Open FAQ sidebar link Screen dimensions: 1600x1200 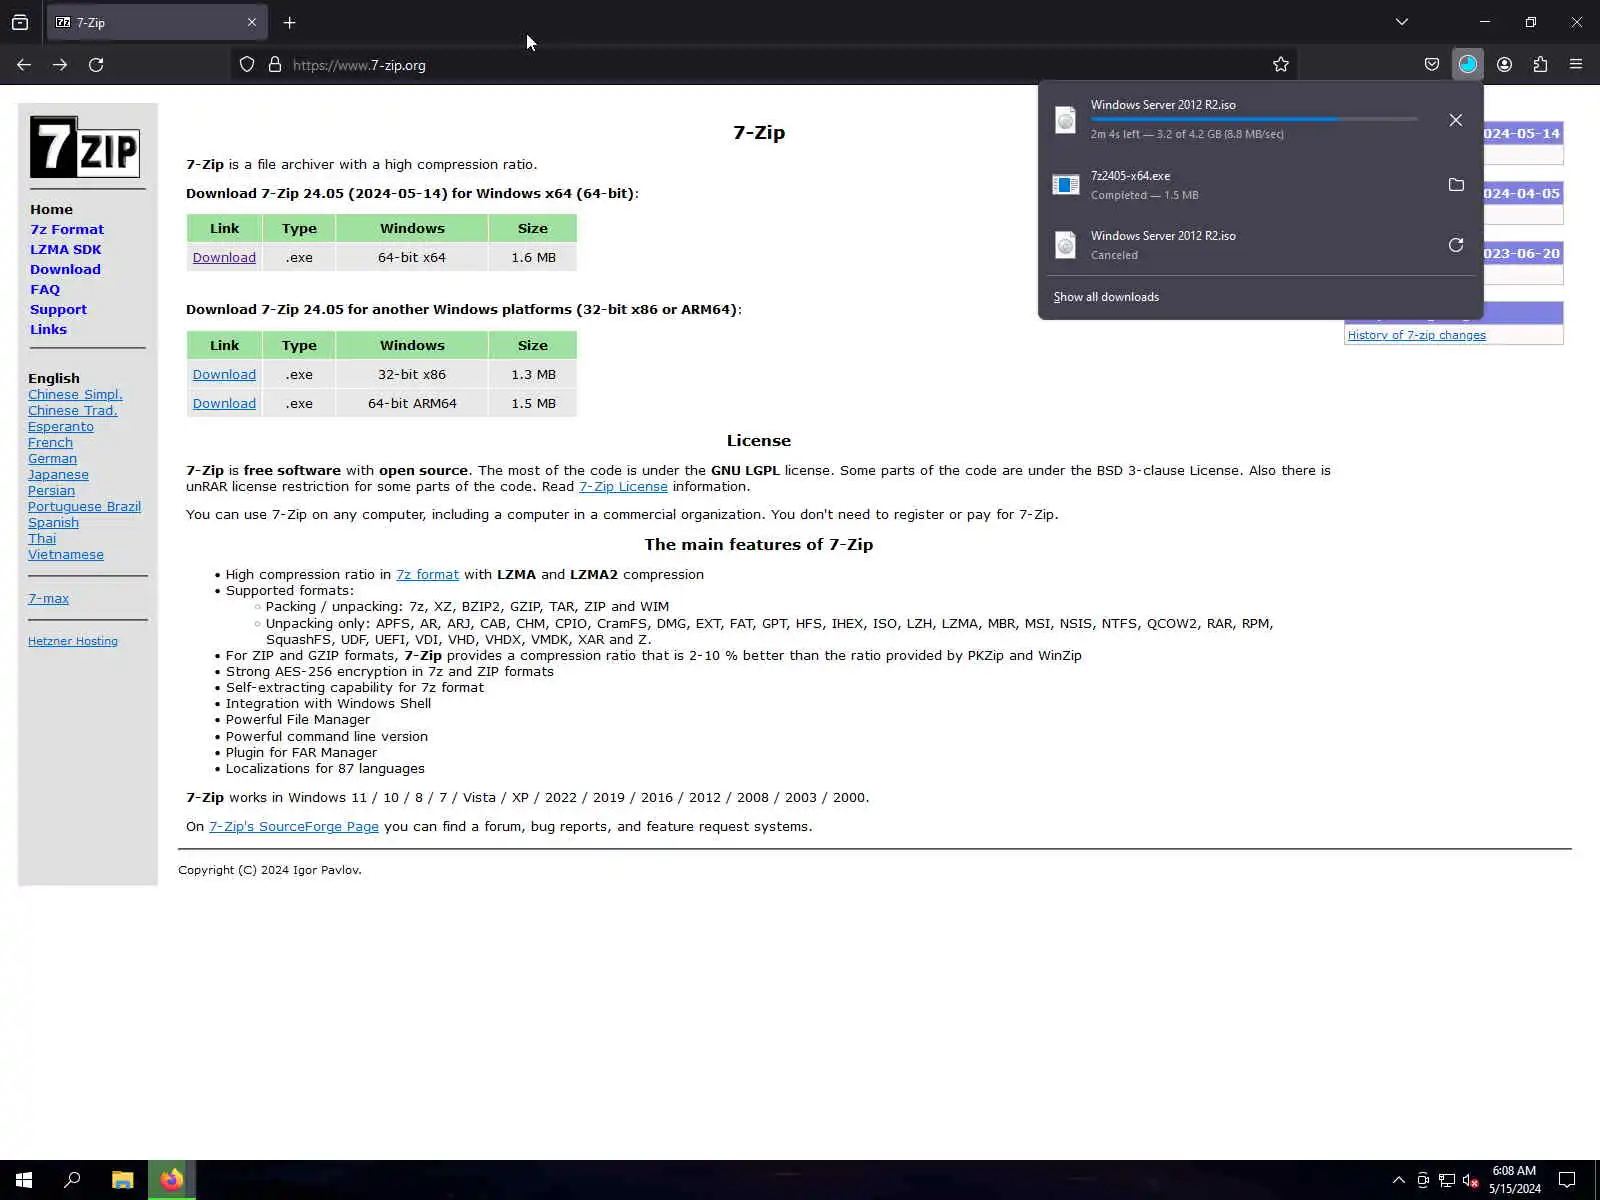click(x=45, y=289)
